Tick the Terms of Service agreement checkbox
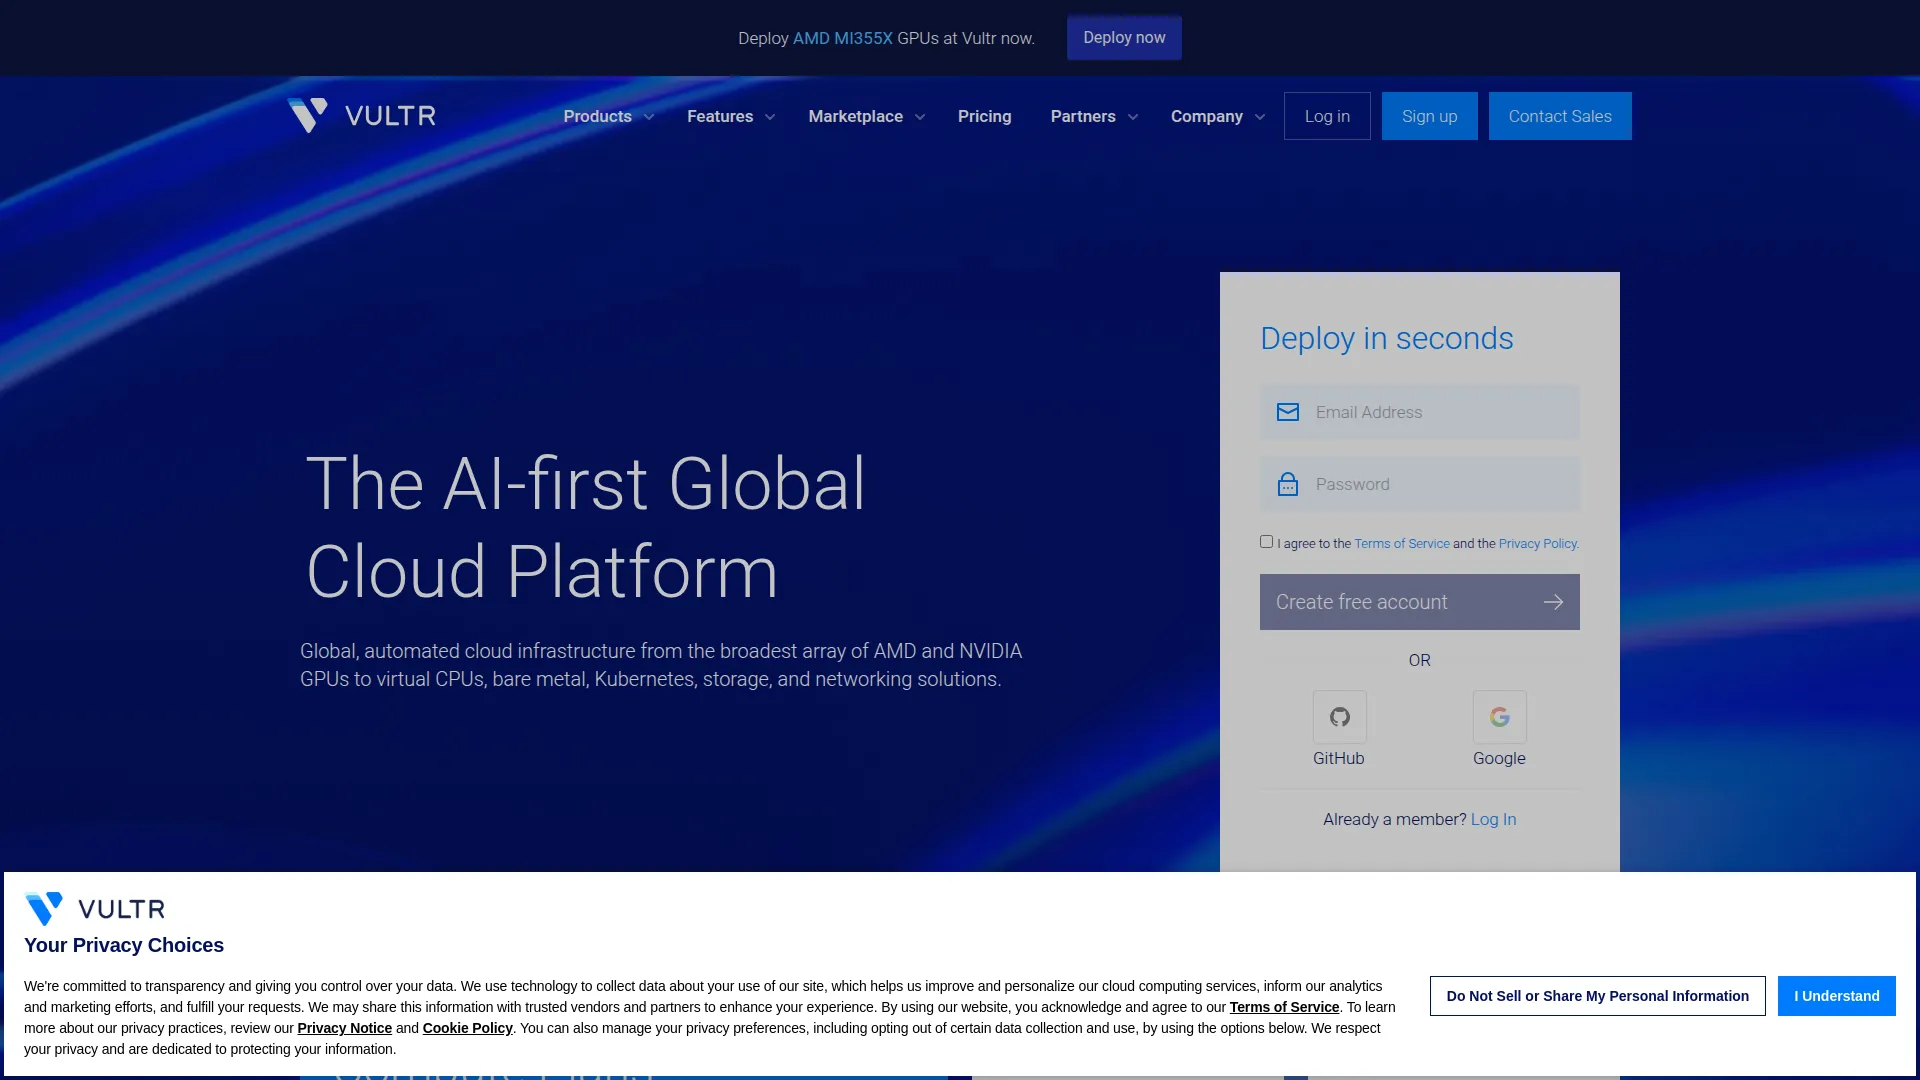Image resolution: width=1920 pixels, height=1080 pixels. [x=1266, y=542]
